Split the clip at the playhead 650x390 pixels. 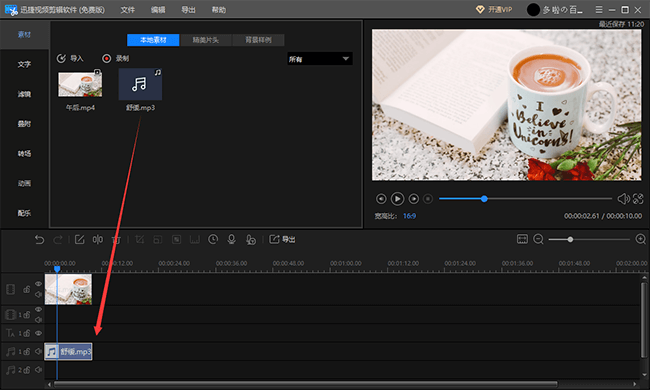(x=98, y=240)
